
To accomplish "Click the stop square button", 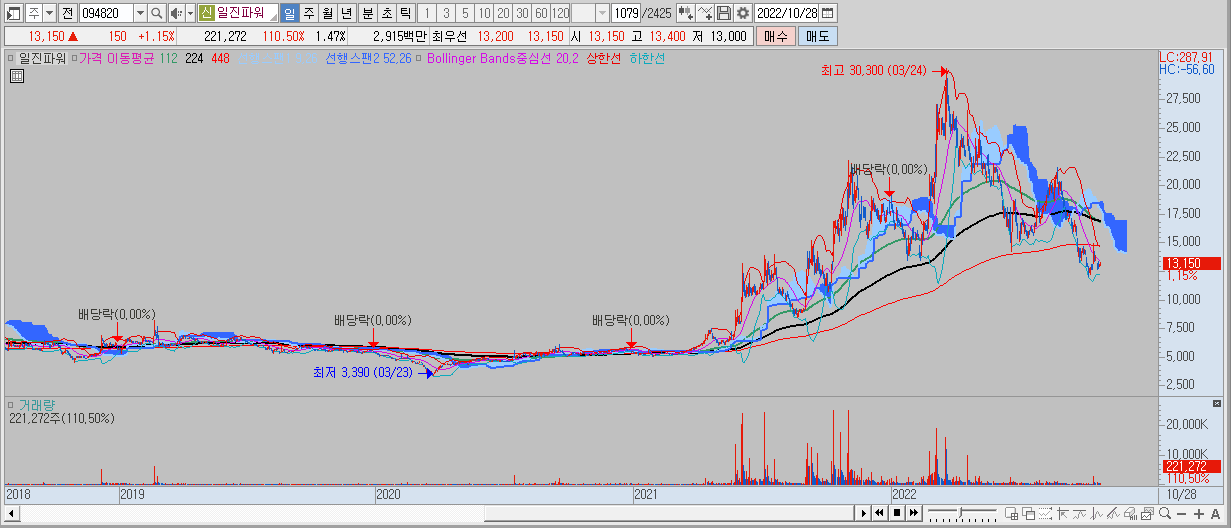I will pyautogui.click(x=897, y=513).
